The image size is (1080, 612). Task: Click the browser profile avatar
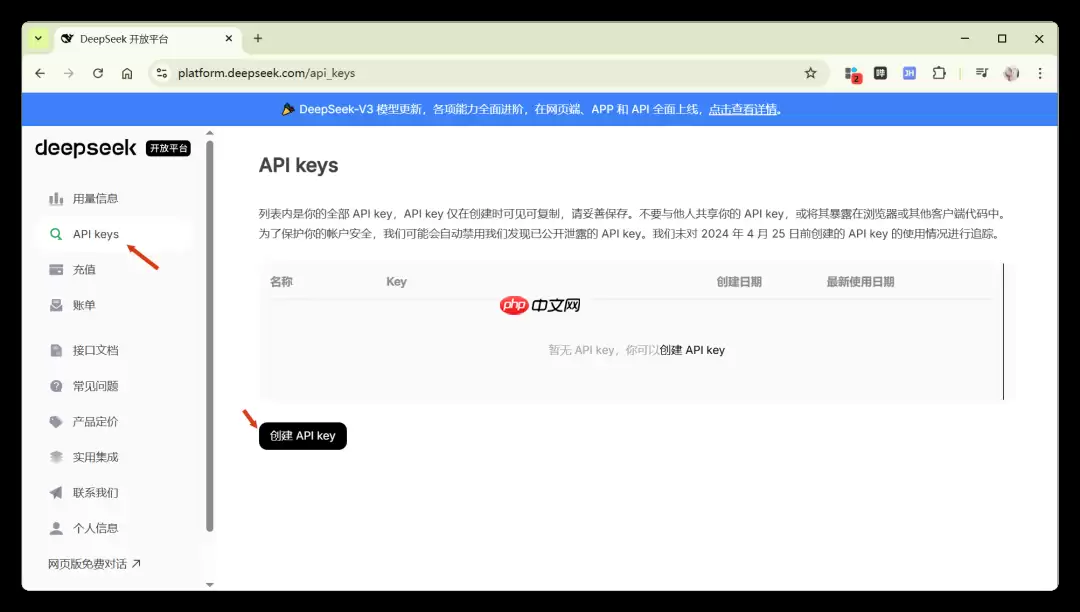pos(1011,73)
